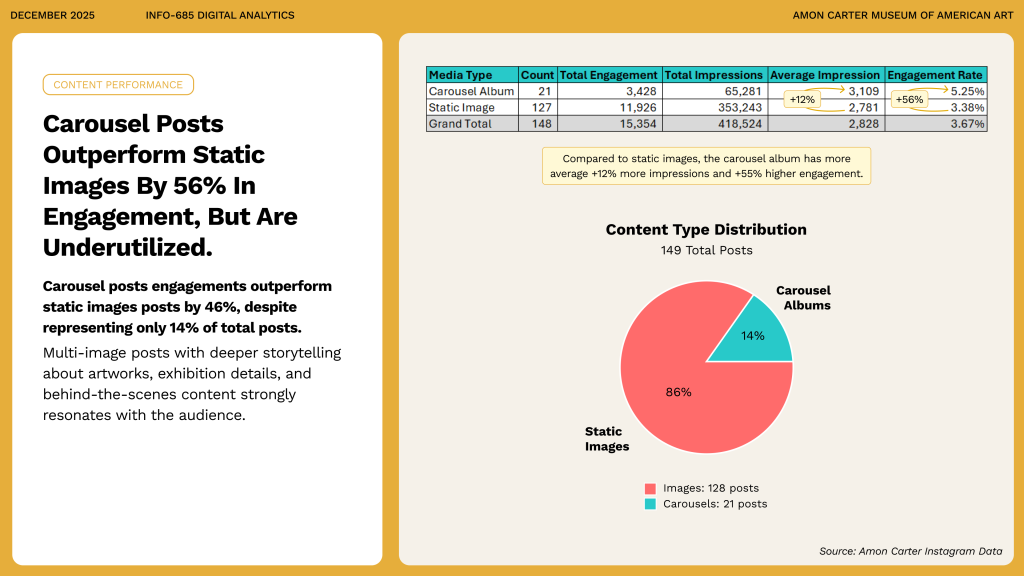Image resolution: width=1024 pixels, height=576 pixels.
Task: Select the yellow comparison note box
Action: (x=706, y=166)
